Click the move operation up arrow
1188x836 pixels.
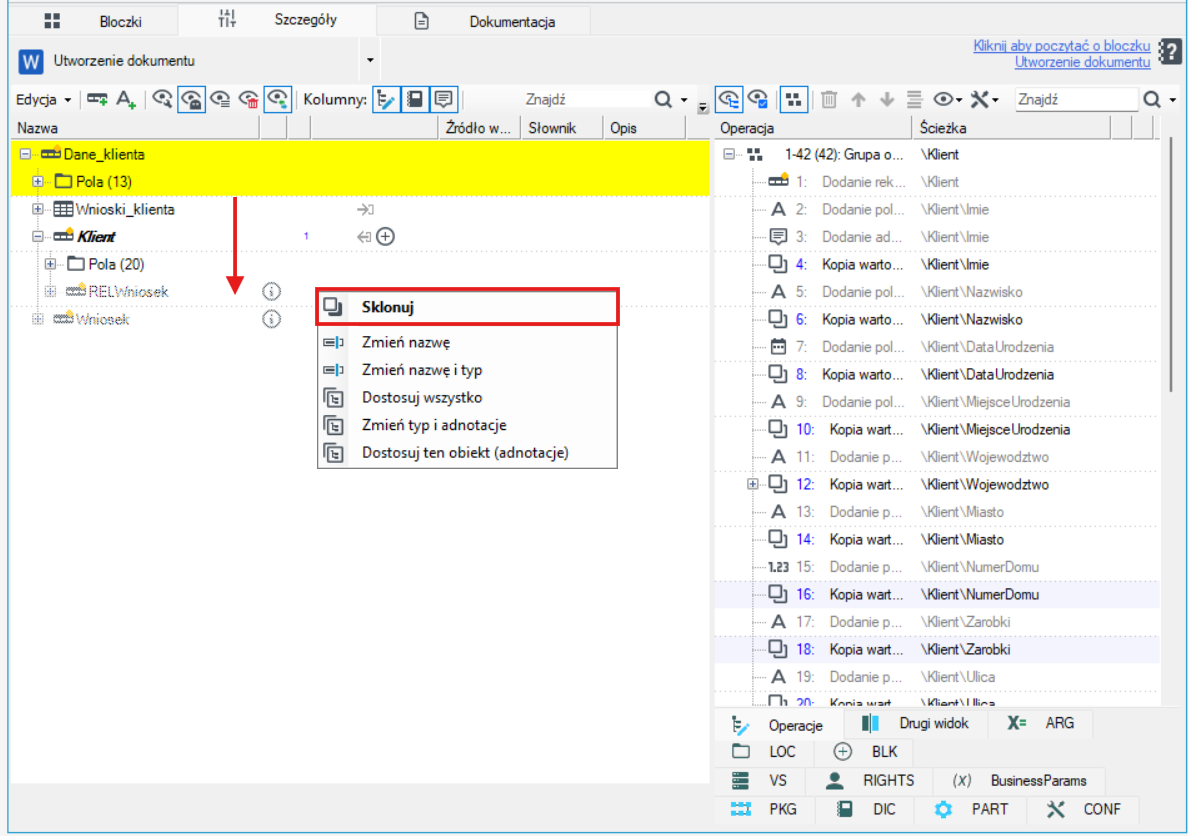[858, 99]
